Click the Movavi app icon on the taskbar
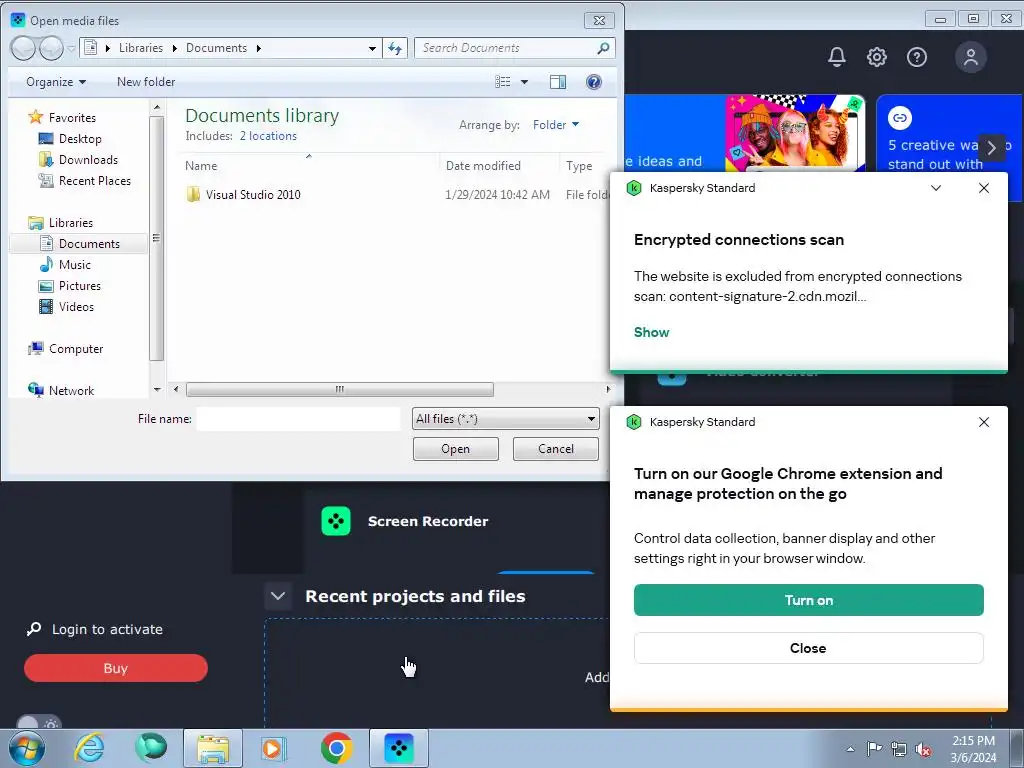The image size is (1024, 768). 399,748
